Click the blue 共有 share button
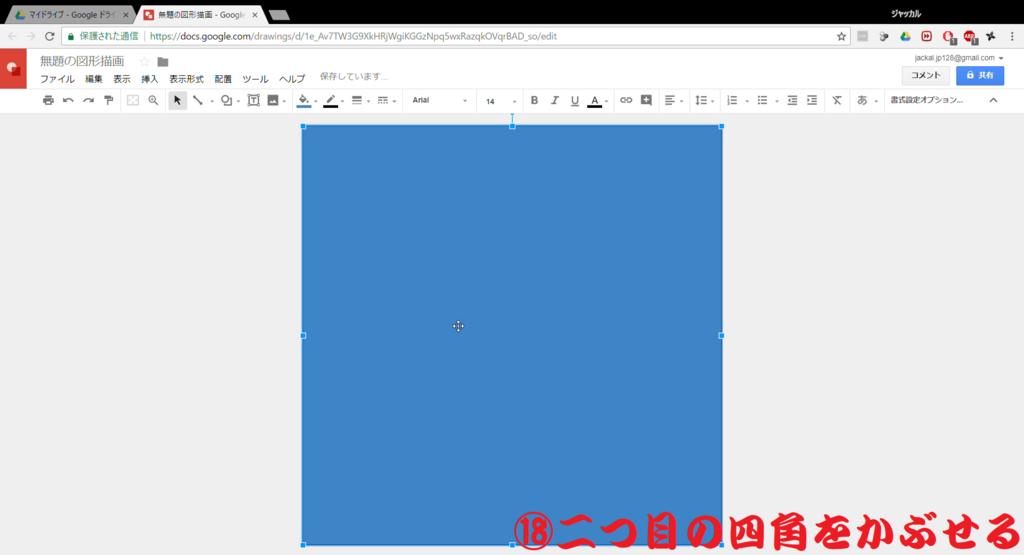 point(980,75)
